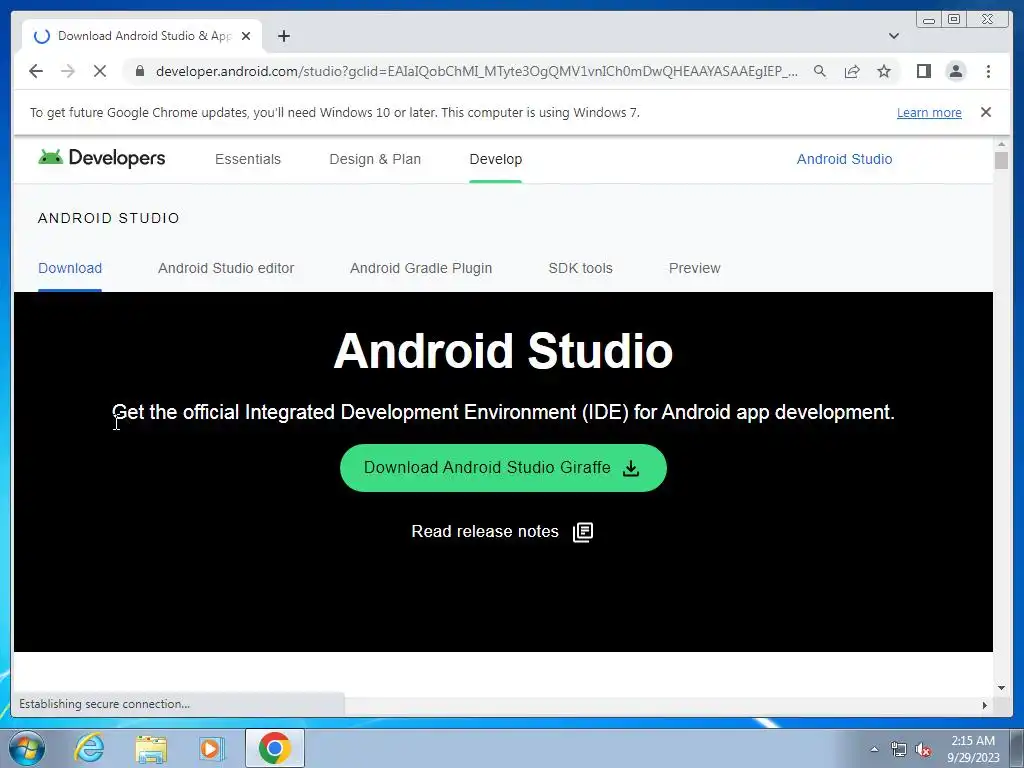Open the Chrome profile avatar
The width and height of the screenshot is (1024, 768).
click(x=955, y=71)
